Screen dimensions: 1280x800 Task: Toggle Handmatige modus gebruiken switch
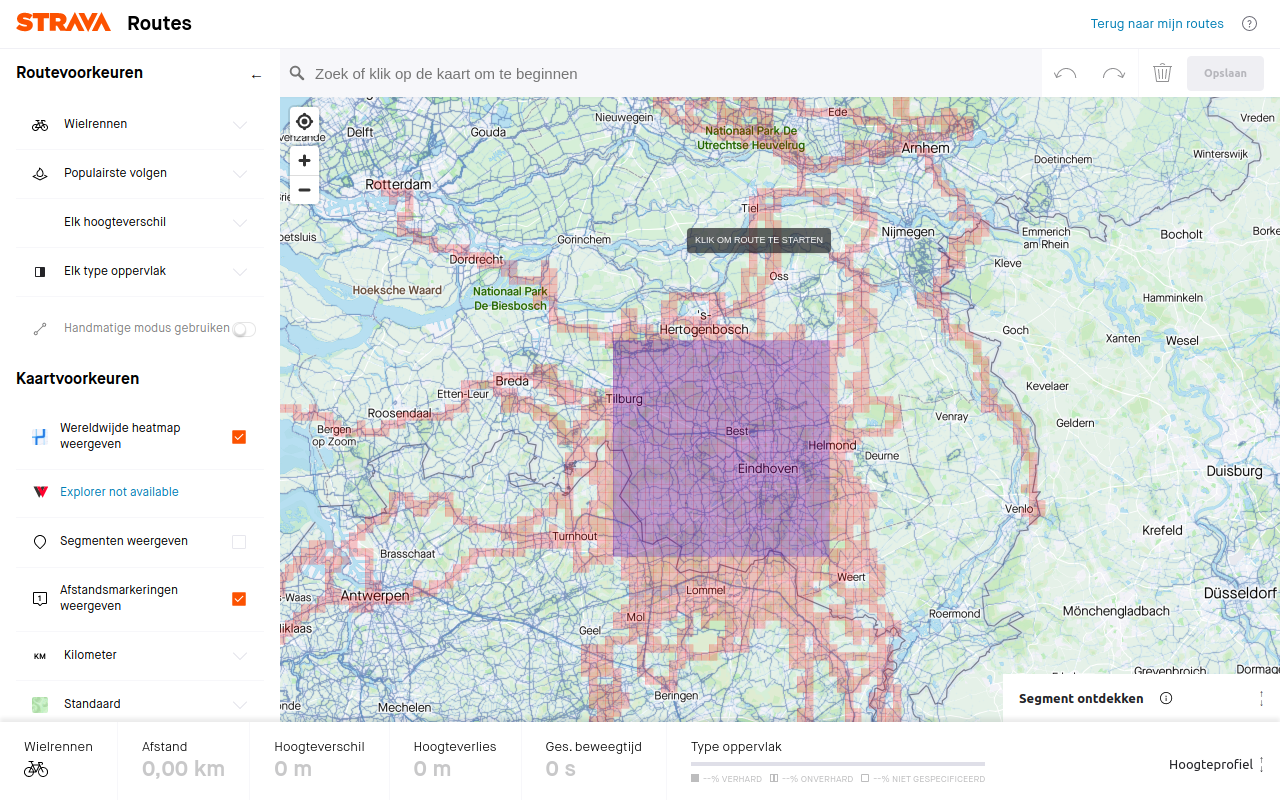244,329
